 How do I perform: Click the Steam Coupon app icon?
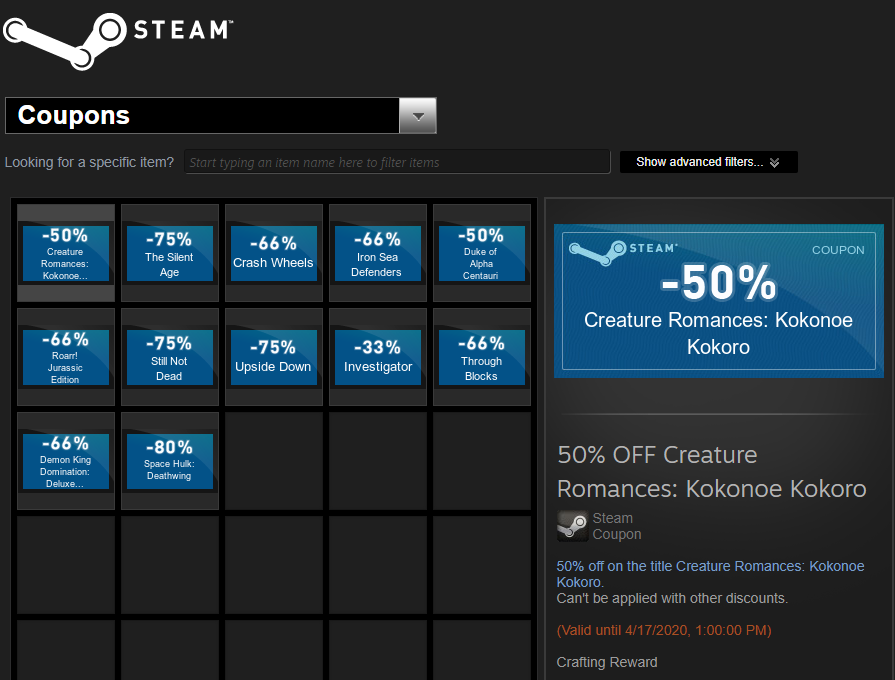pyautogui.click(x=573, y=526)
